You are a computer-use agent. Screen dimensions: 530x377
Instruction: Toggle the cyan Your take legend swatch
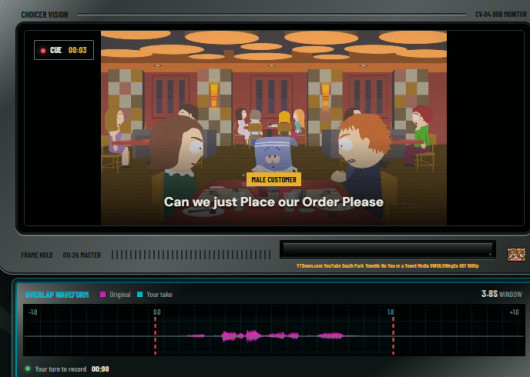point(140,294)
